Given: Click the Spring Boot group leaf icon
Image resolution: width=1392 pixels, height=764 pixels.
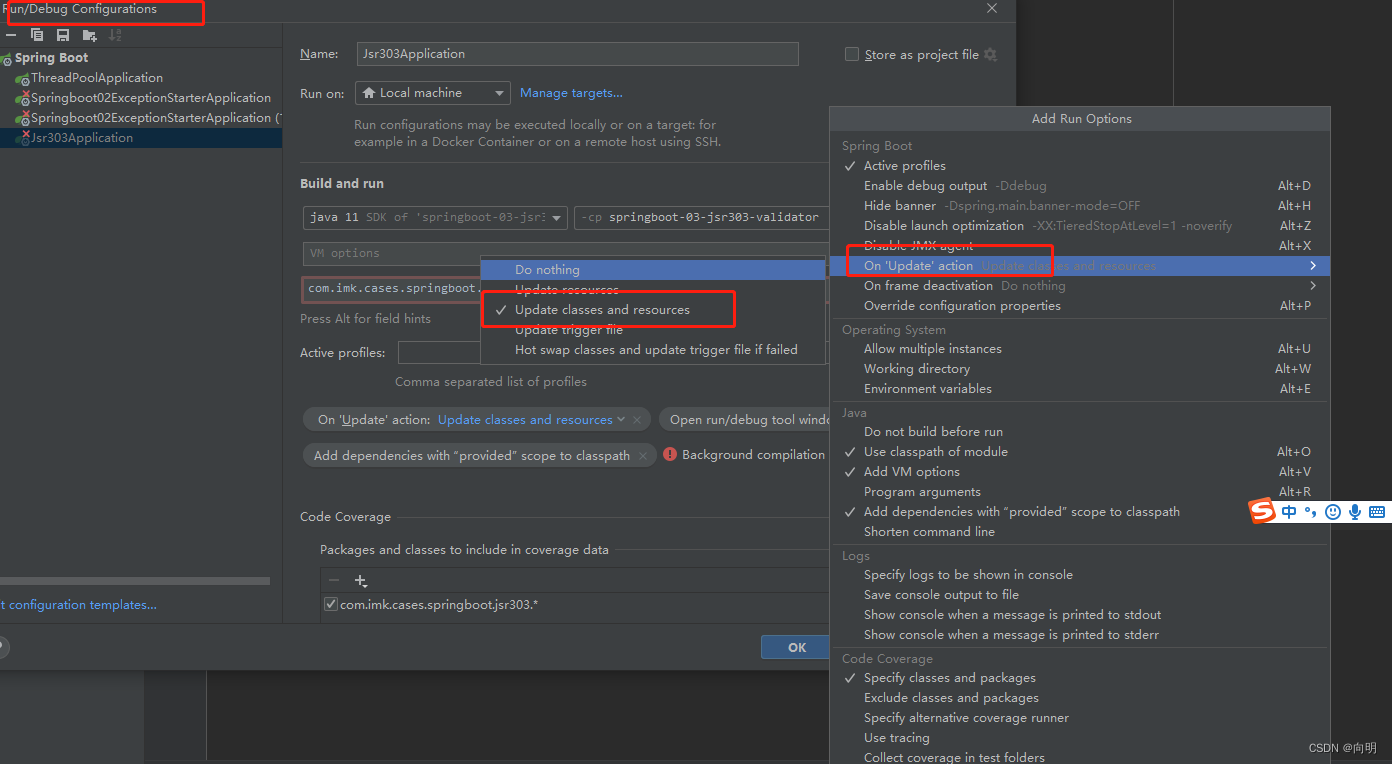Looking at the screenshot, I should 6,59.
